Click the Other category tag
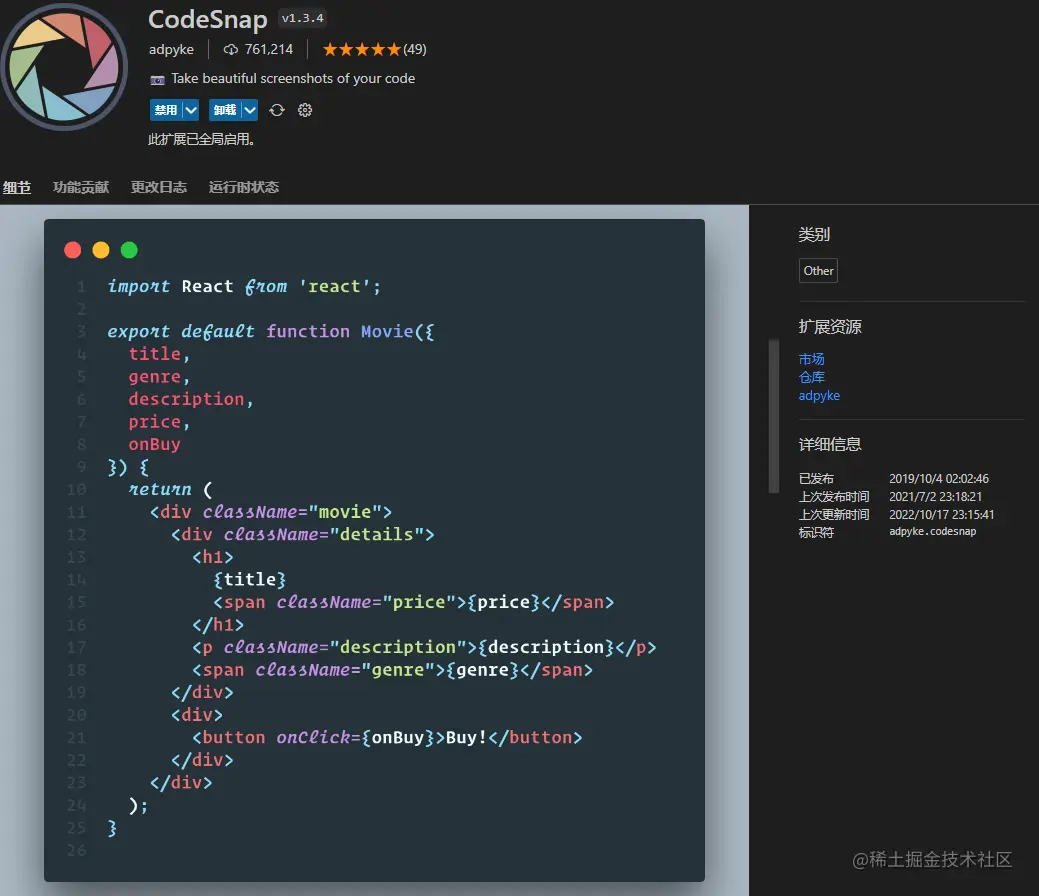Viewport: 1039px width, 896px height. point(818,270)
